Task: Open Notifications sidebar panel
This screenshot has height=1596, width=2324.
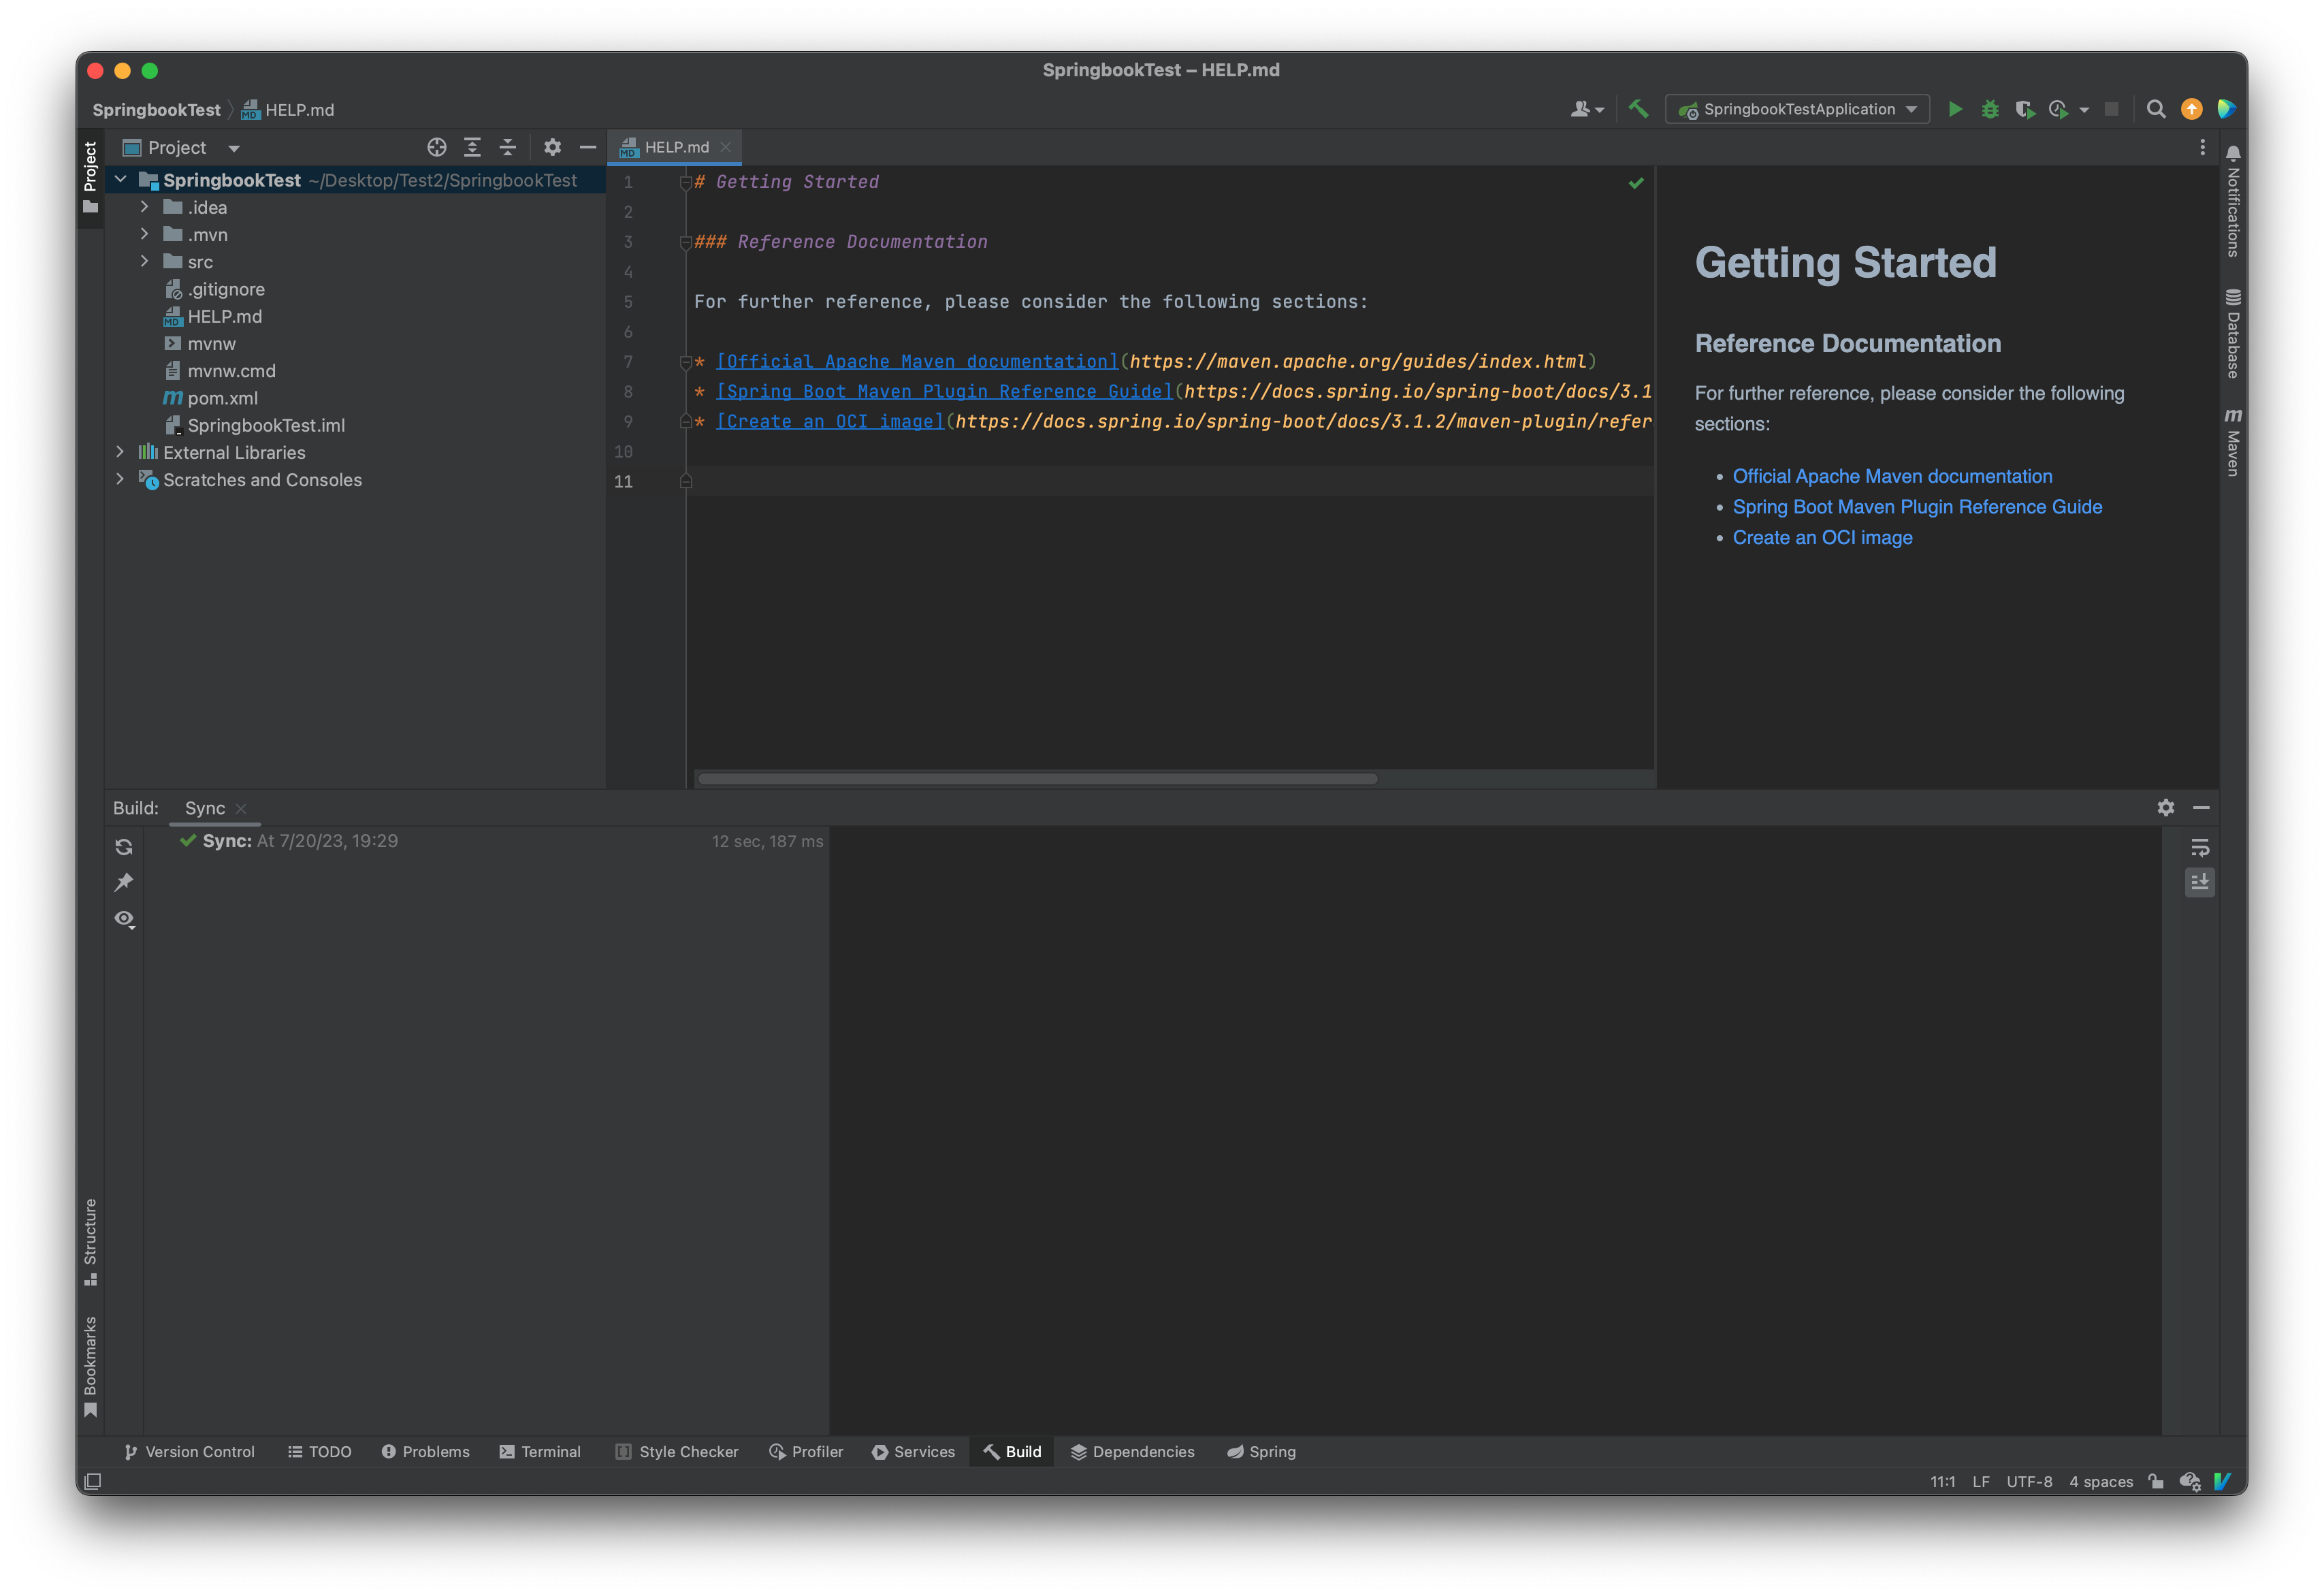Action: (2232, 200)
